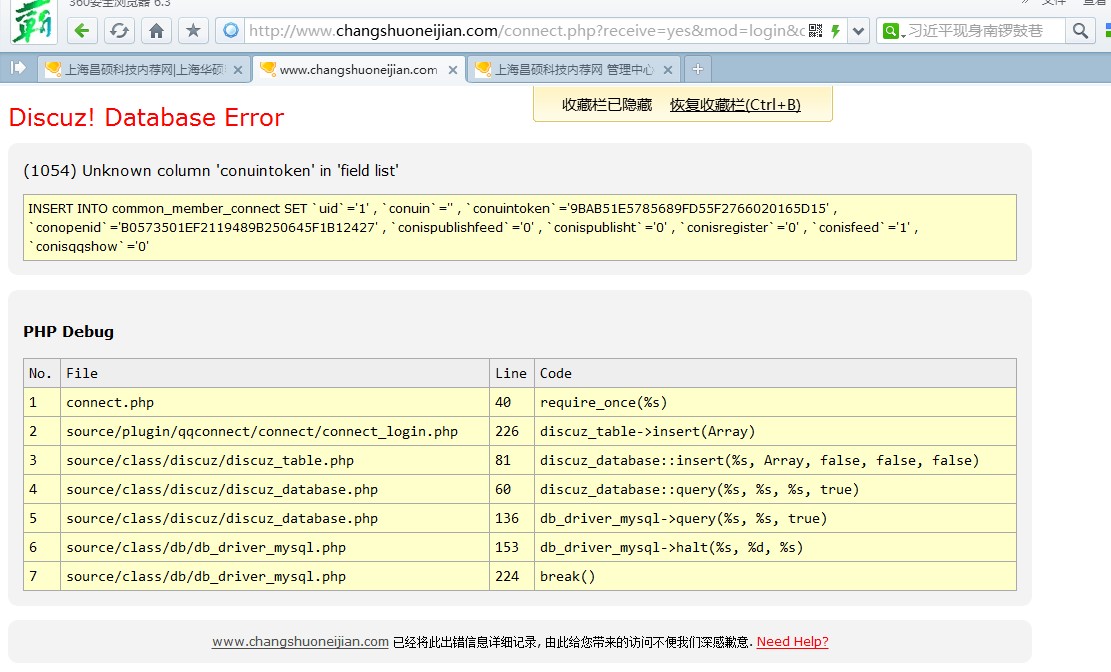Expand the address bar history dropdown
Screen dimensions: 1111x672
coord(858,31)
